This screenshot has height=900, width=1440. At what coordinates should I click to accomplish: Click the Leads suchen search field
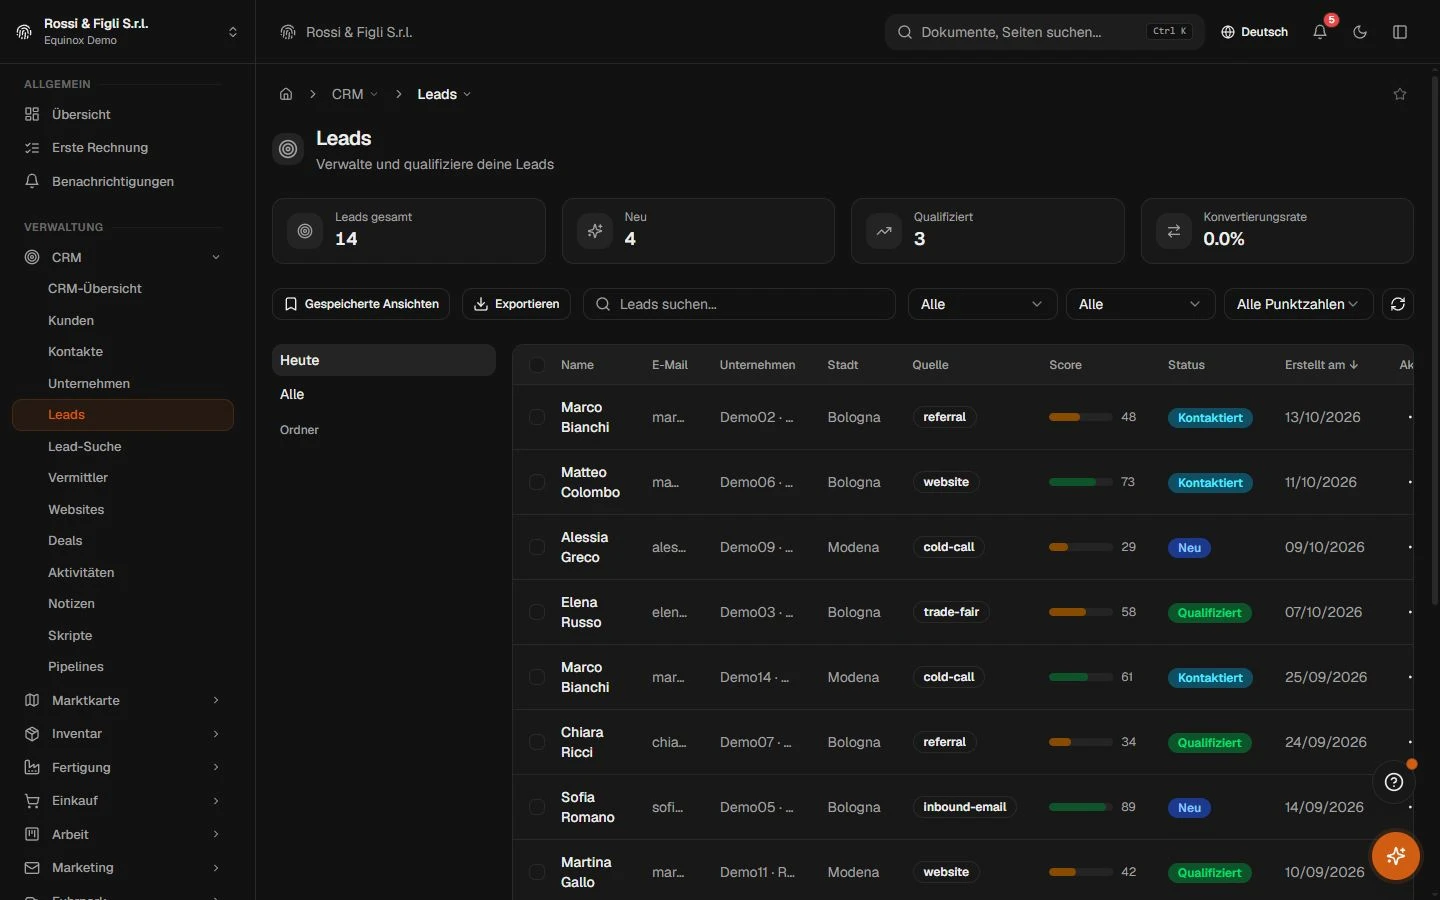click(739, 304)
